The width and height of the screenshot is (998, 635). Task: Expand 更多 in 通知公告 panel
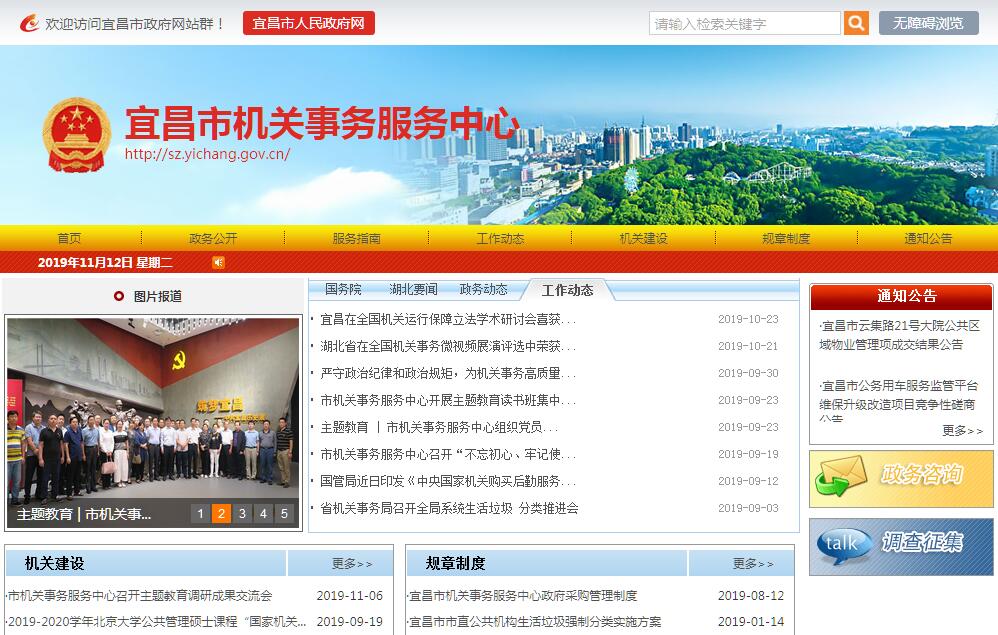962,431
